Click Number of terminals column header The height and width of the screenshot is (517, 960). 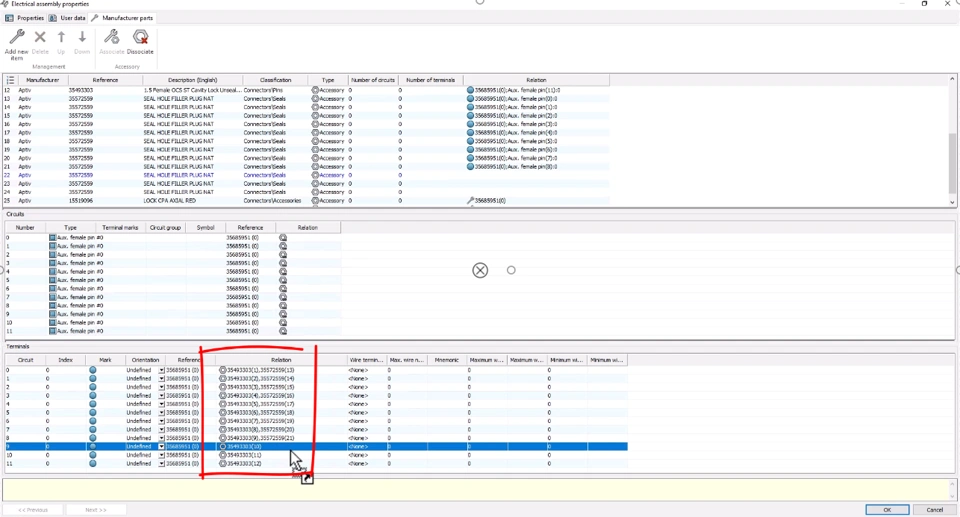430,80
